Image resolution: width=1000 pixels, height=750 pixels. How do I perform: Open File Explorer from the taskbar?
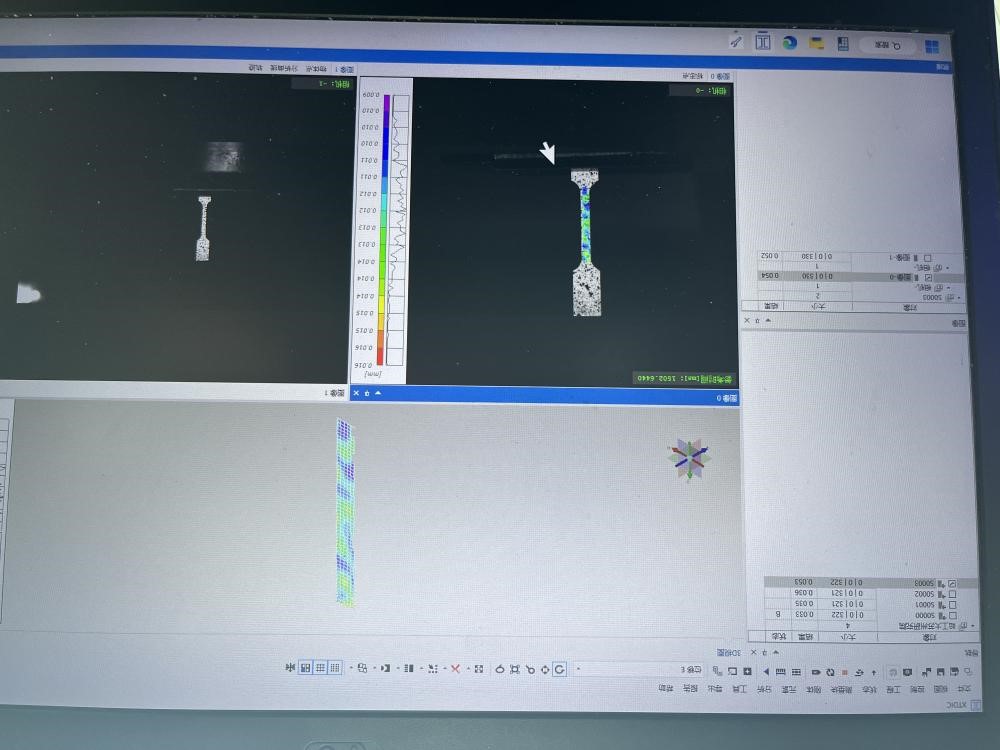(816, 43)
